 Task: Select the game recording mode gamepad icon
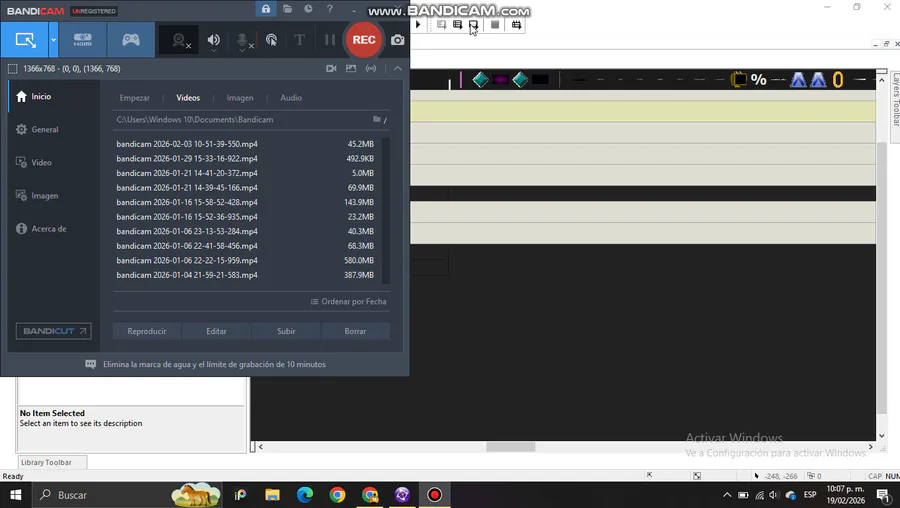click(x=131, y=40)
